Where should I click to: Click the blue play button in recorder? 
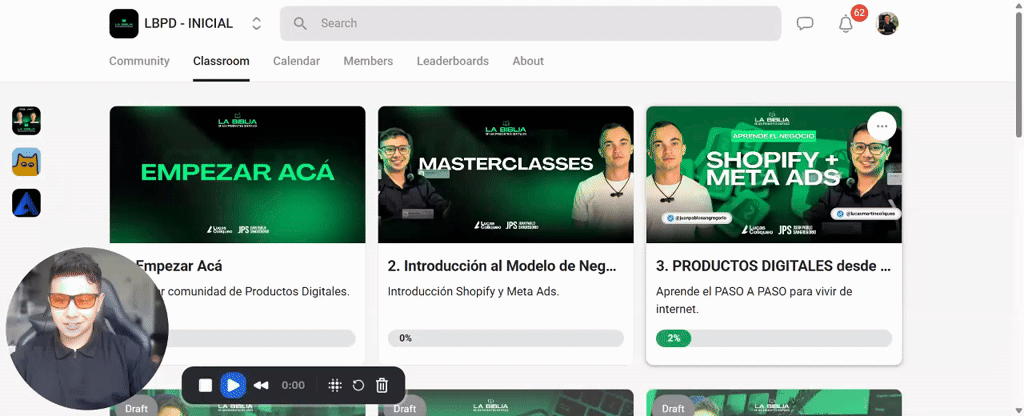pyautogui.click(x=233, y=385)
